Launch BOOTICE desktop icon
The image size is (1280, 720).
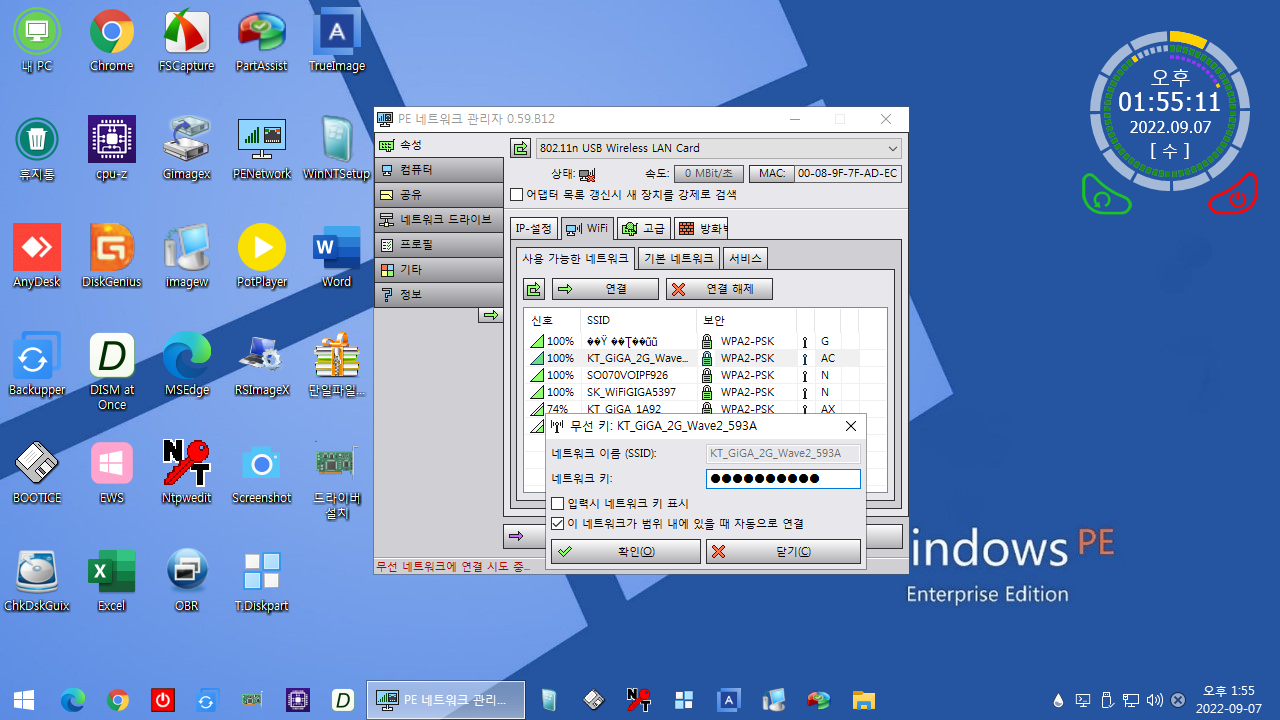pos(37,473)
